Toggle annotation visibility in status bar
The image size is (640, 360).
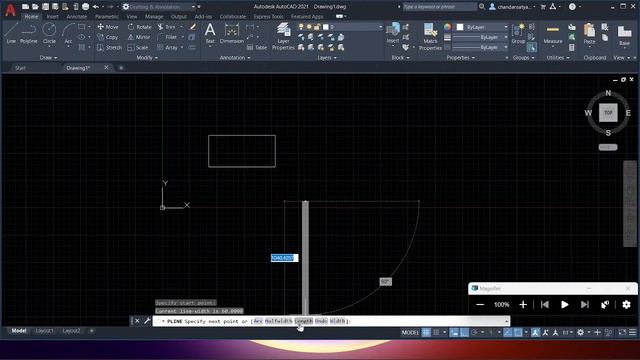point(536,333)
